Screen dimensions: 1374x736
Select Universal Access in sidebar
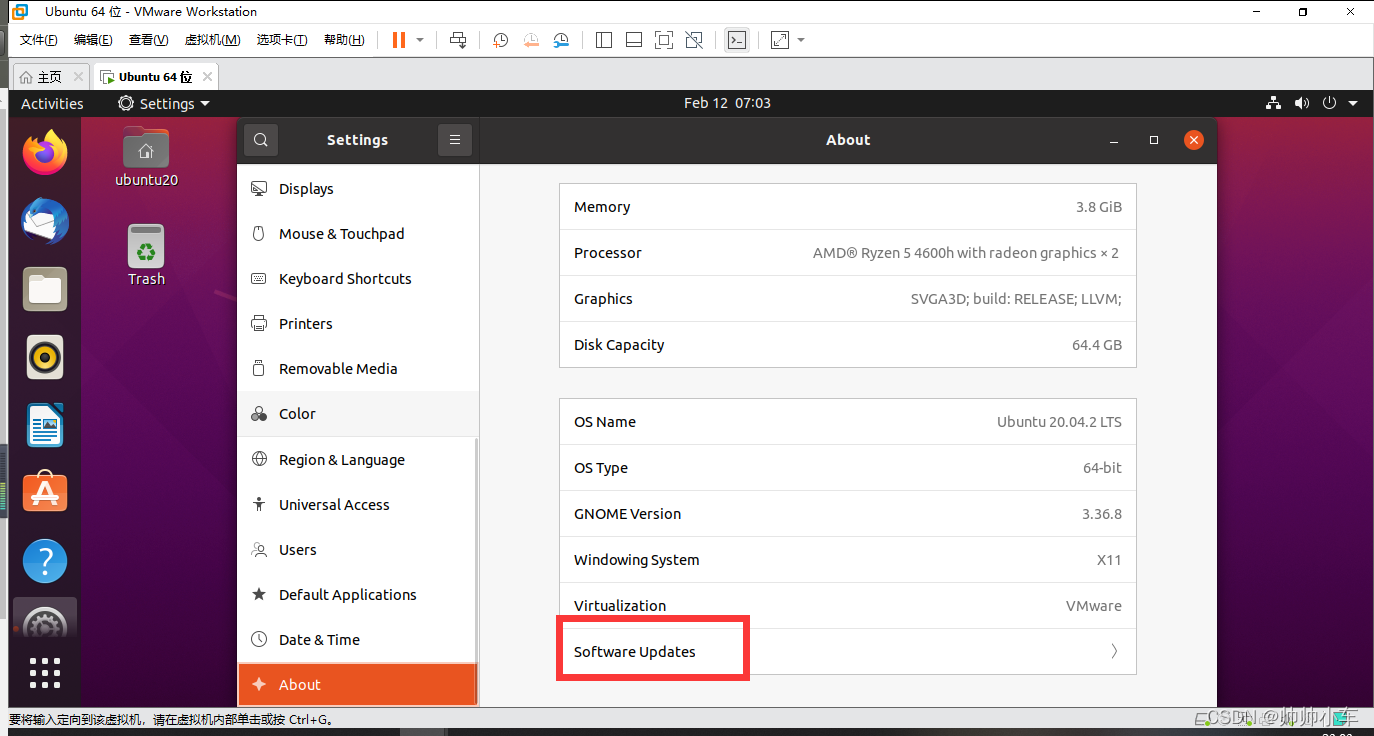(358, 505)
